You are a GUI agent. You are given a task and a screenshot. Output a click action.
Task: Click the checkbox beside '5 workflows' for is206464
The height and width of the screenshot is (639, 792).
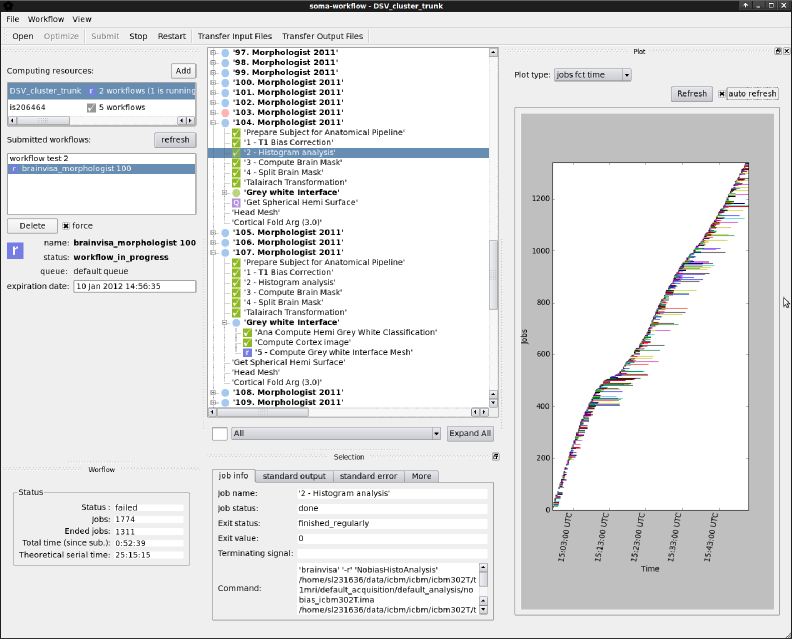[92, 107]
